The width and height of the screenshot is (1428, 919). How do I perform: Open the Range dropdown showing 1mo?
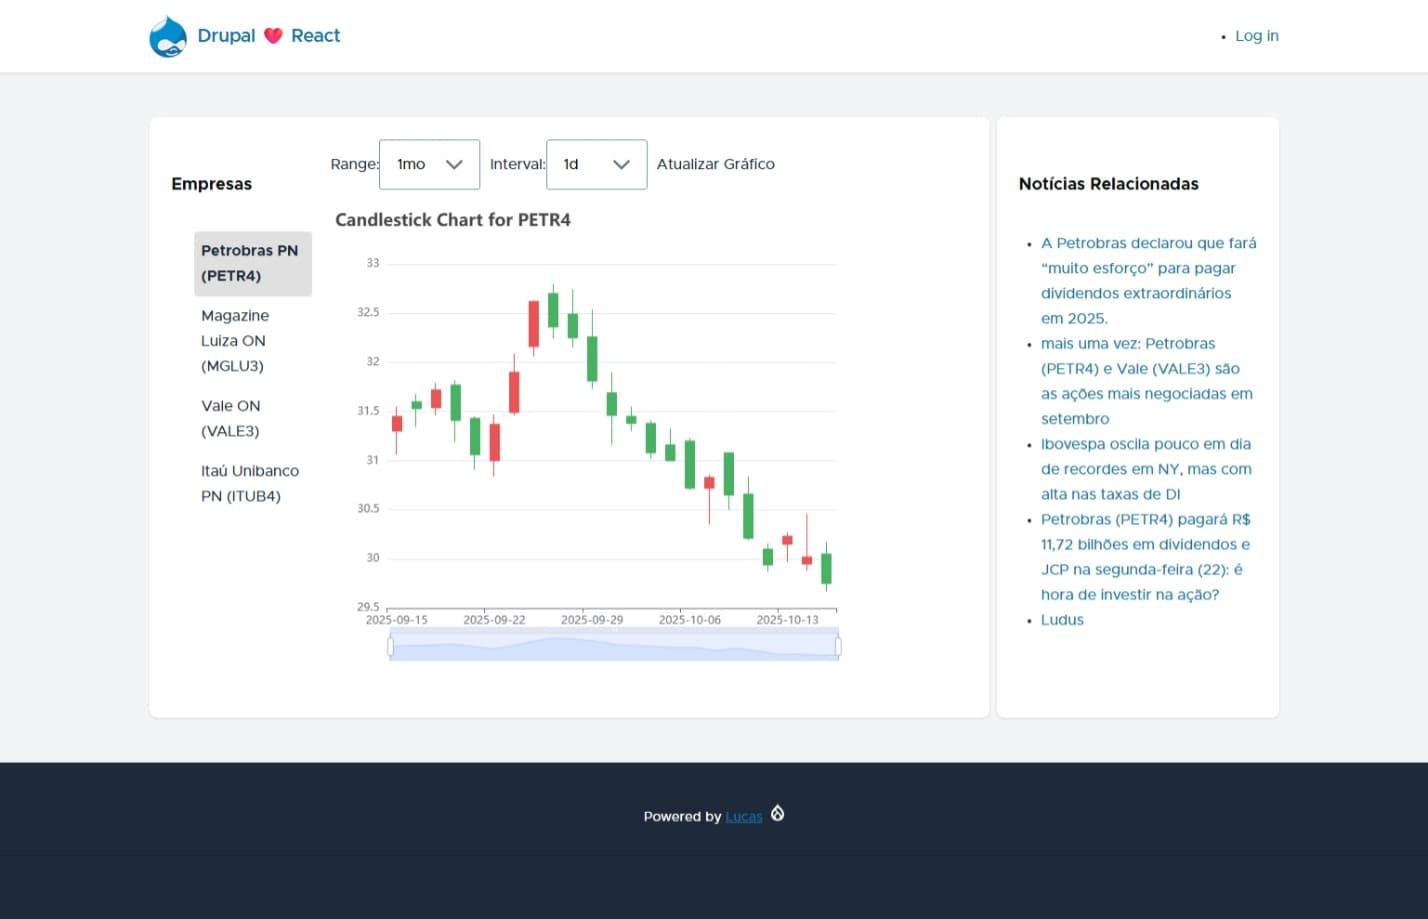(429, 164)
